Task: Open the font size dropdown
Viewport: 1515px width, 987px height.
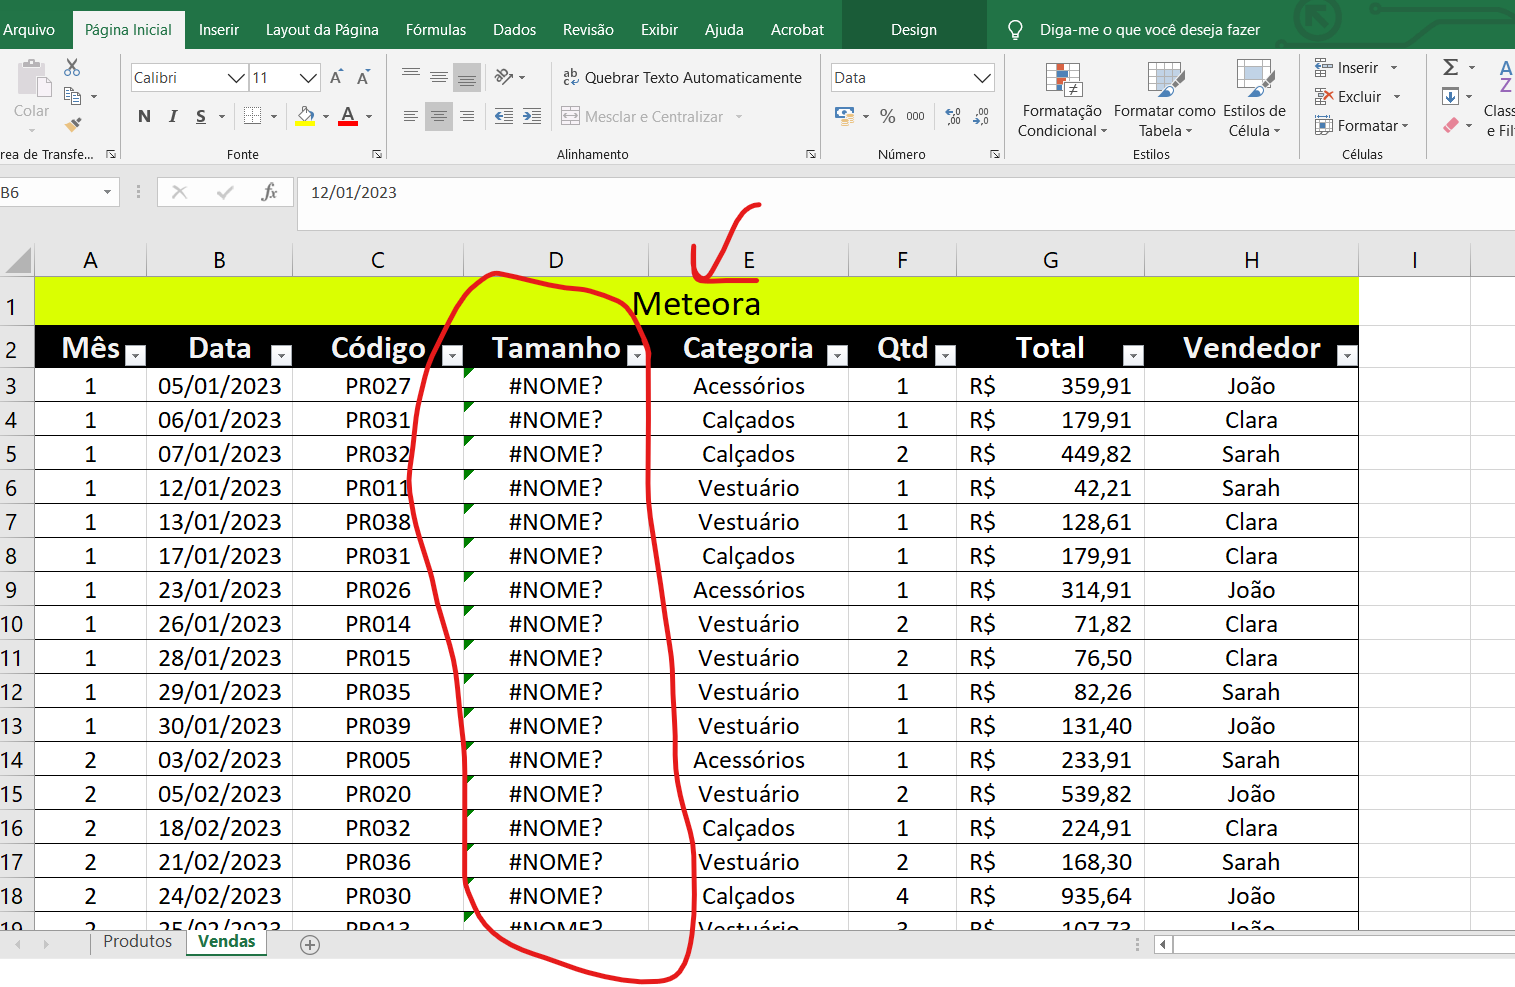Action: point(308,77)
